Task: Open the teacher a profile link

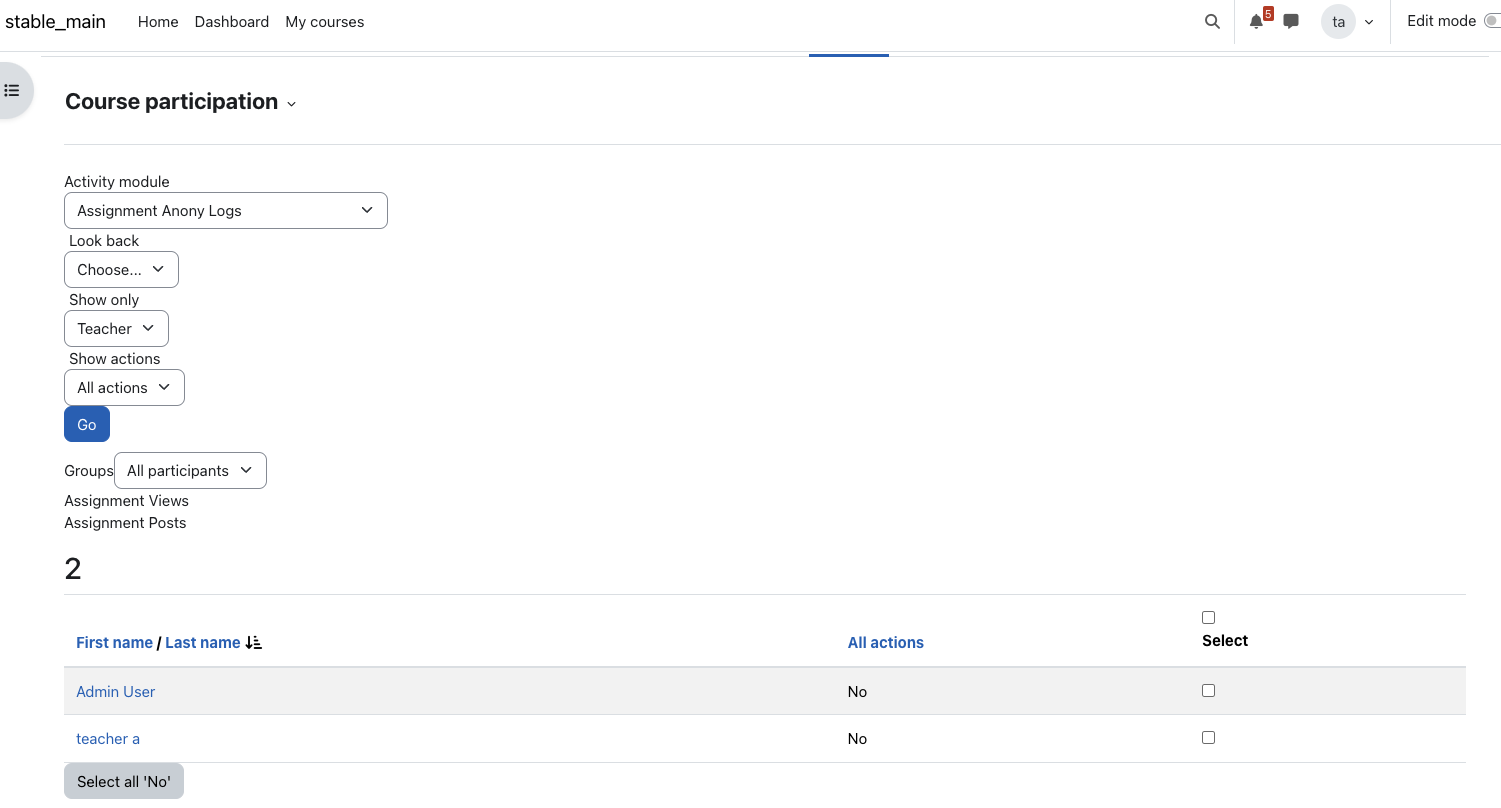Action: [x=108, y=738]
